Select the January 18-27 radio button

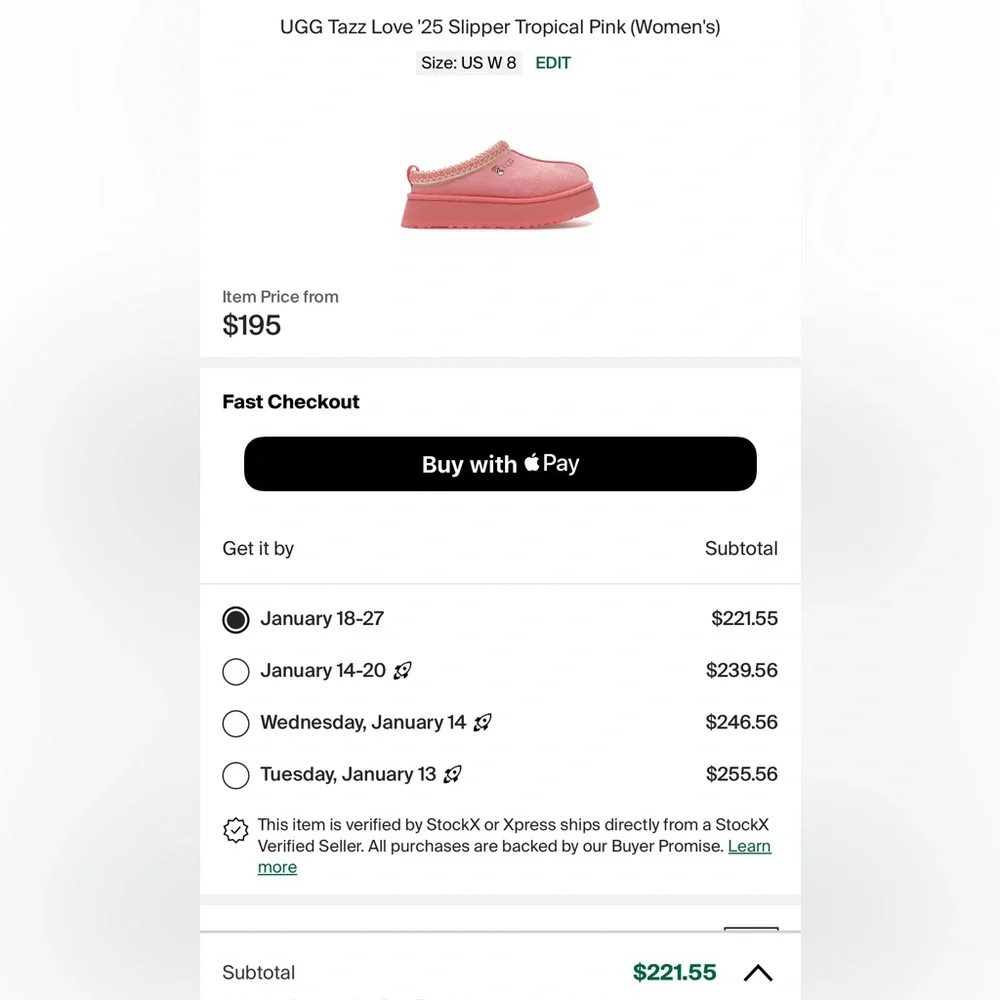click(236, 619)
